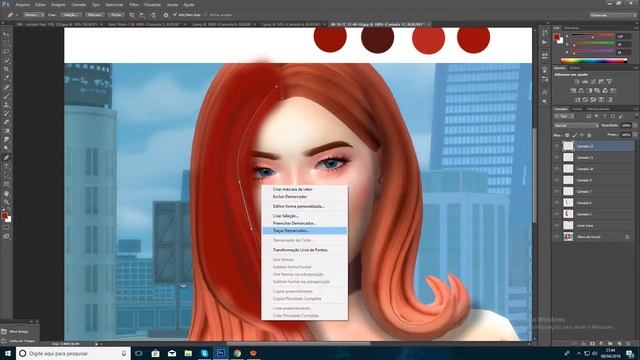This screenshot has height=360, width=640.
Task: Click the Windows taskbar search box
Action: [x=73, y=353]
